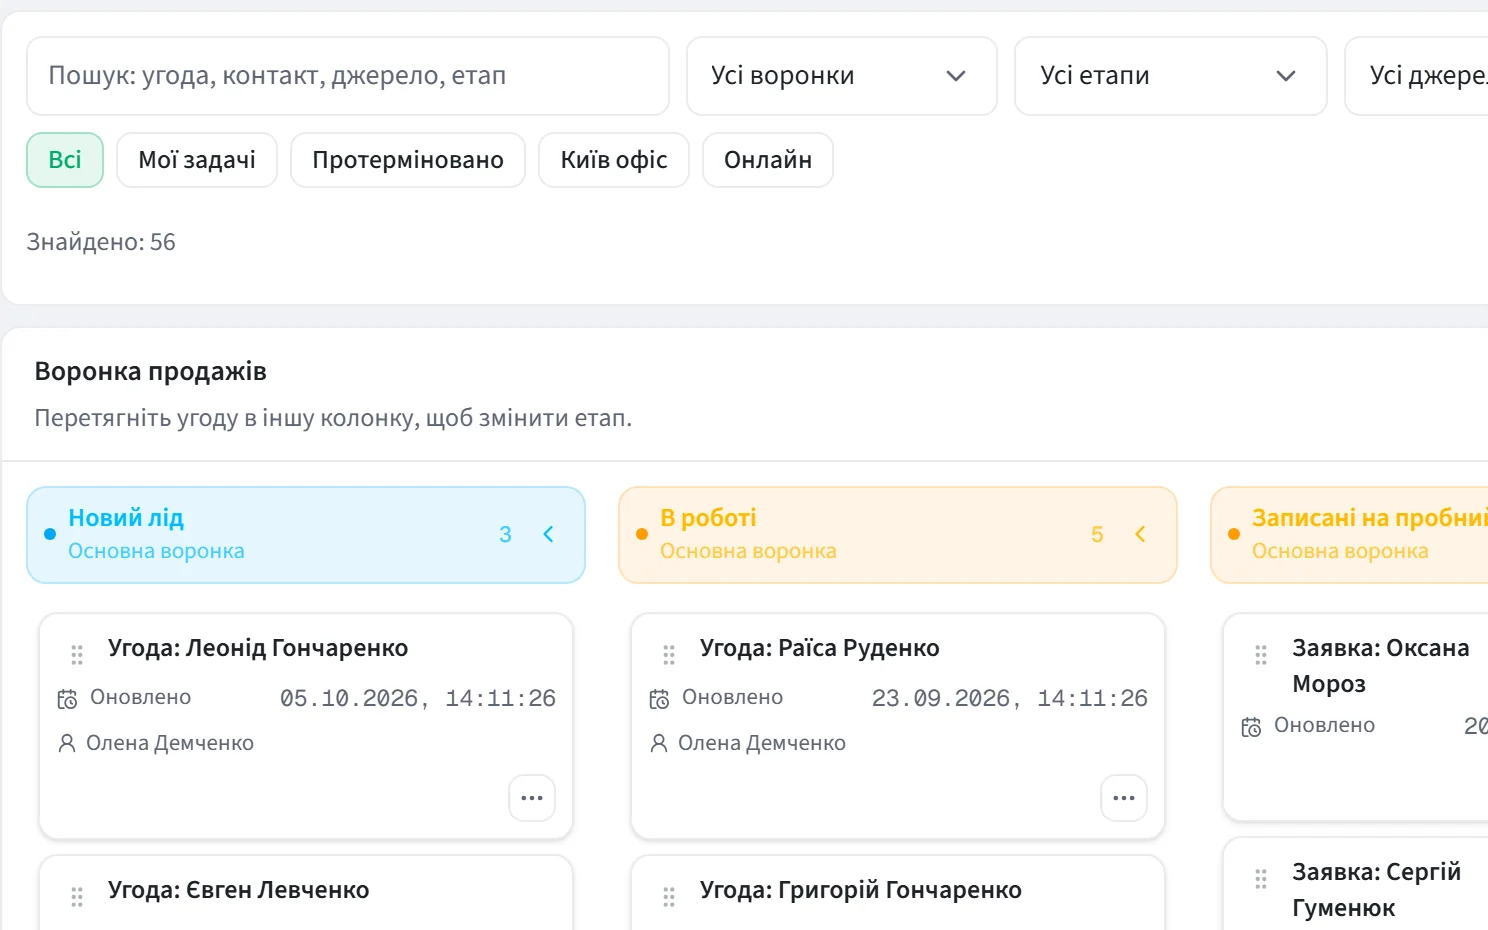The image size is (1488, 930).
Task: Click person icon on Раїса Руденко card
Action: [x=659, y=743]
